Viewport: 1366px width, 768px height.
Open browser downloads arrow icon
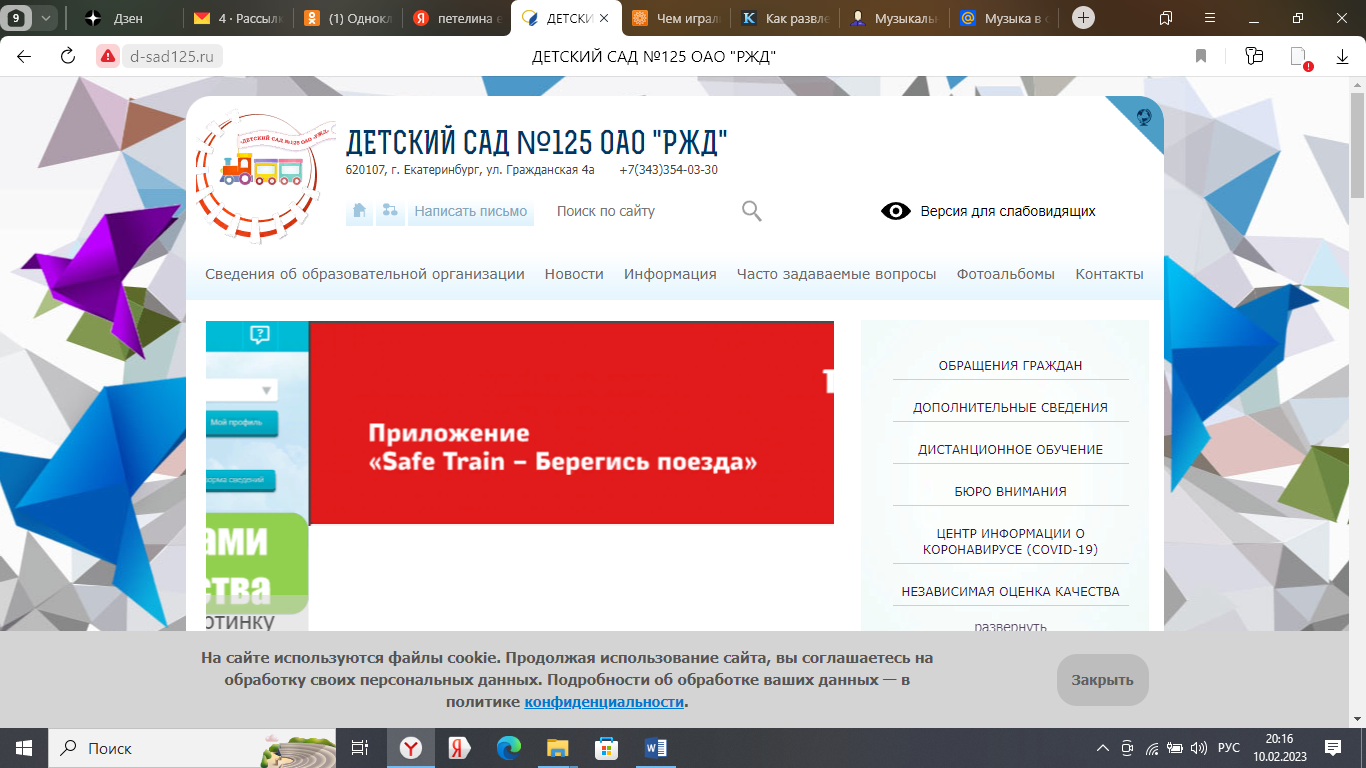pos(1343,56)
